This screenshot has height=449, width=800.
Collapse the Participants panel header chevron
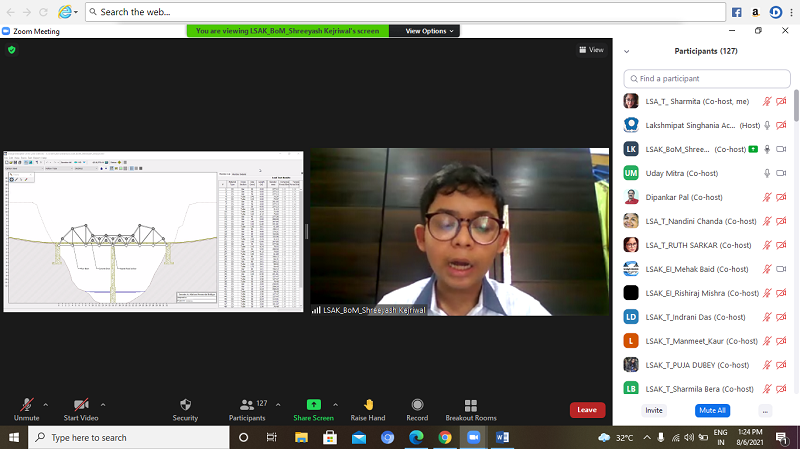[x=627, y=50]
